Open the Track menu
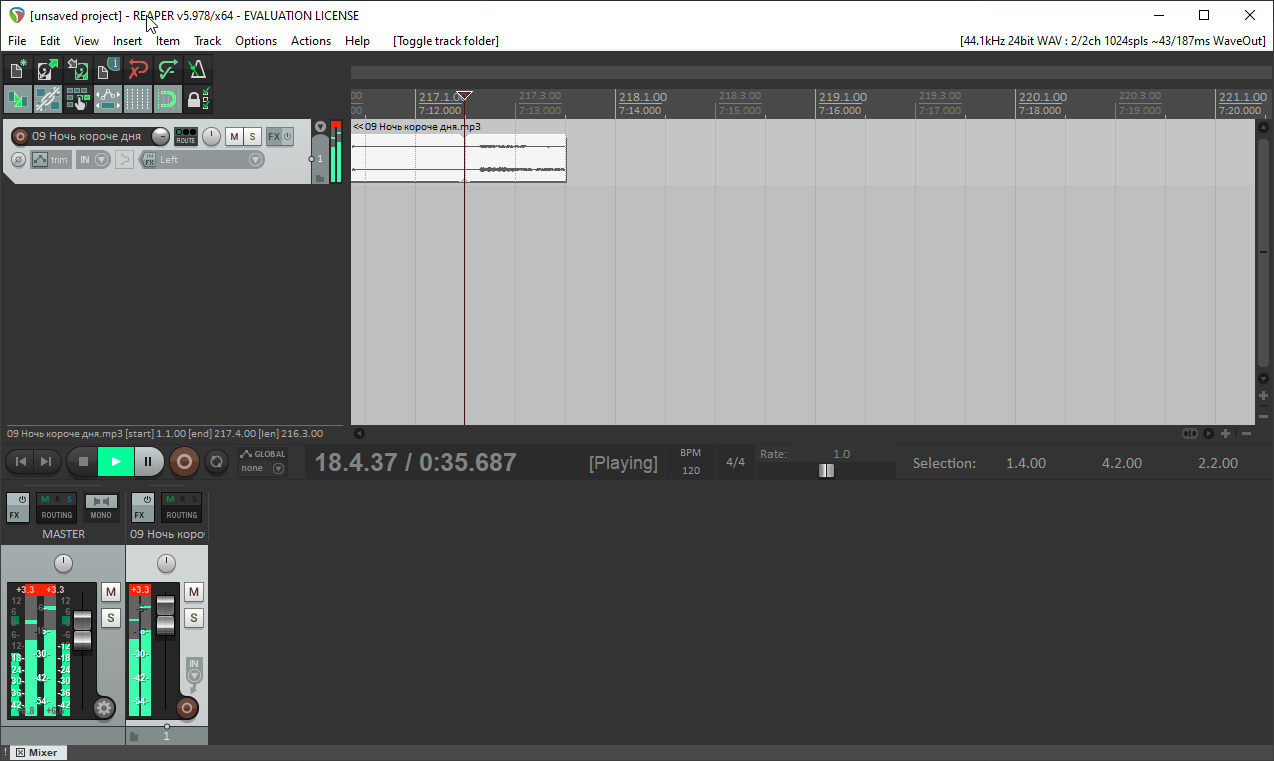 click(207, 41)
